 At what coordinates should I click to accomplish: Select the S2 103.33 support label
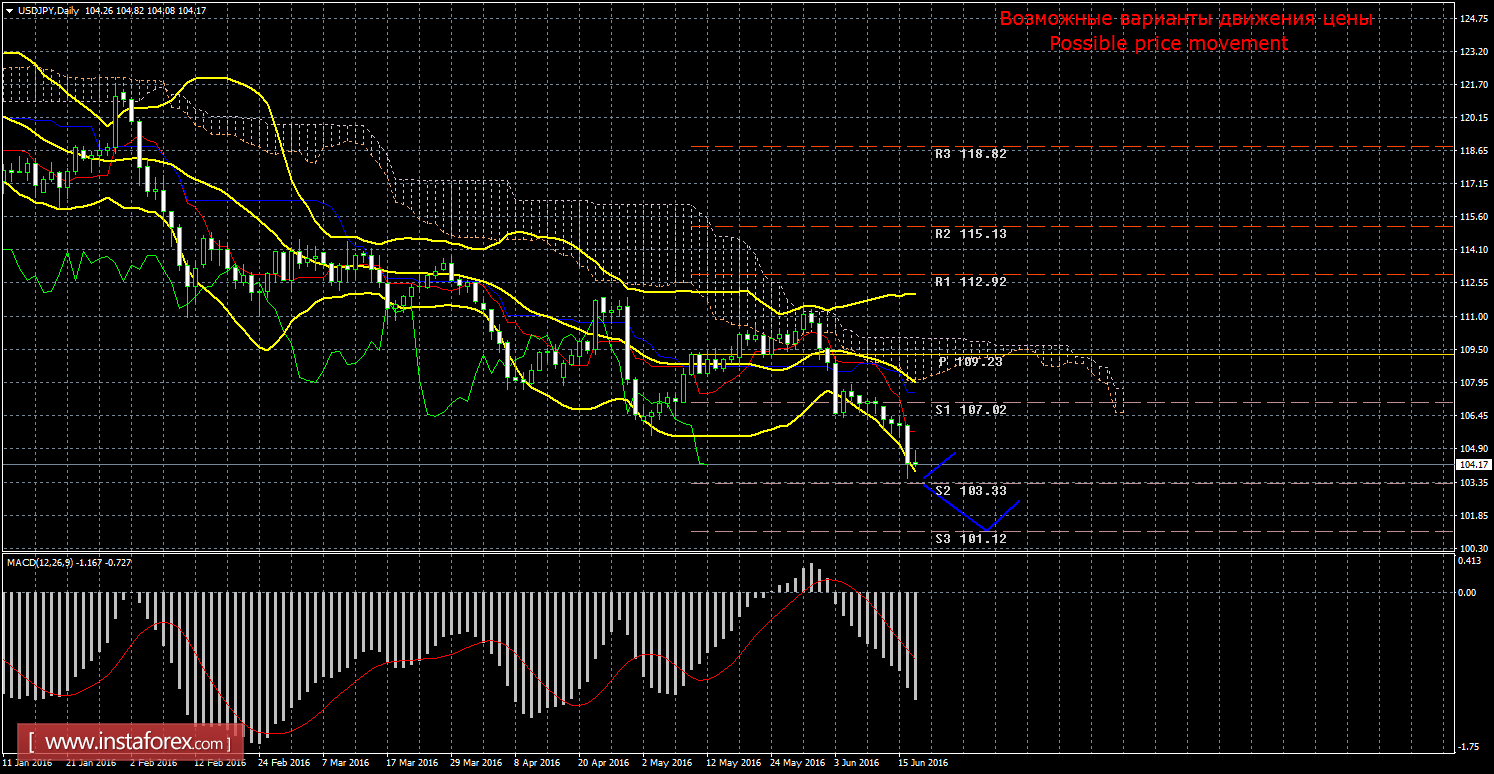pos(970,491)
